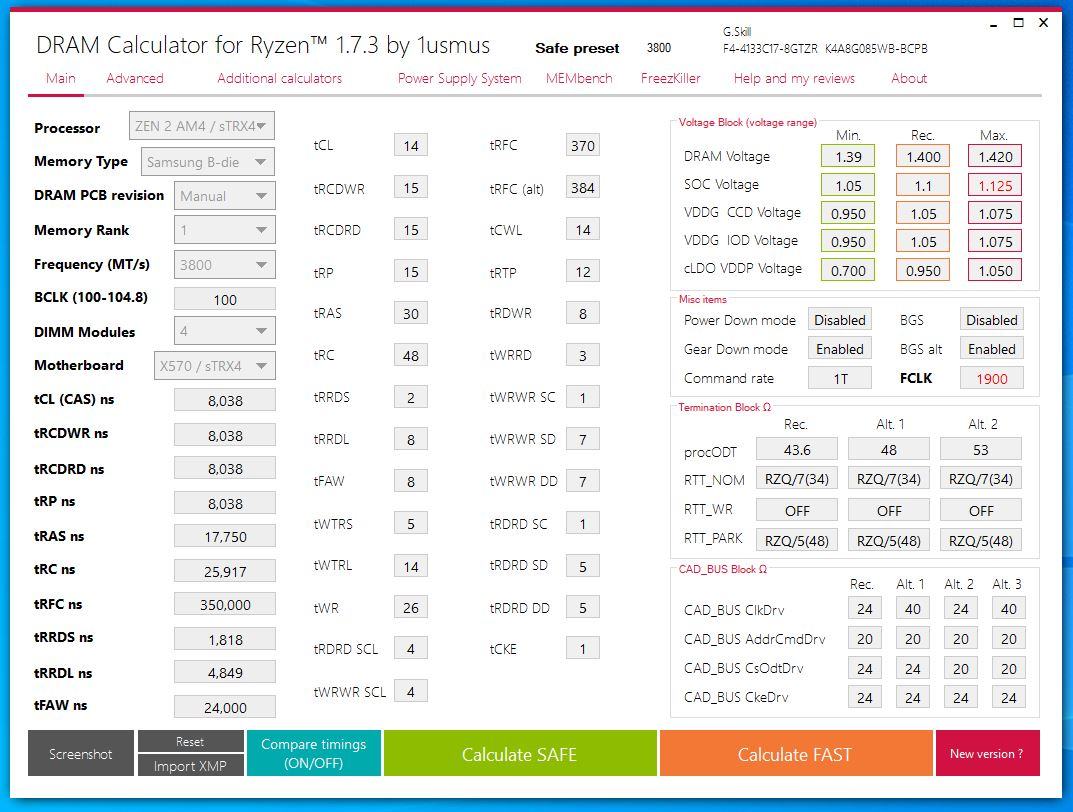The image size is (1073, 812).
Task: Open the DIMM Modules dropdown
Action: point(224,331)
